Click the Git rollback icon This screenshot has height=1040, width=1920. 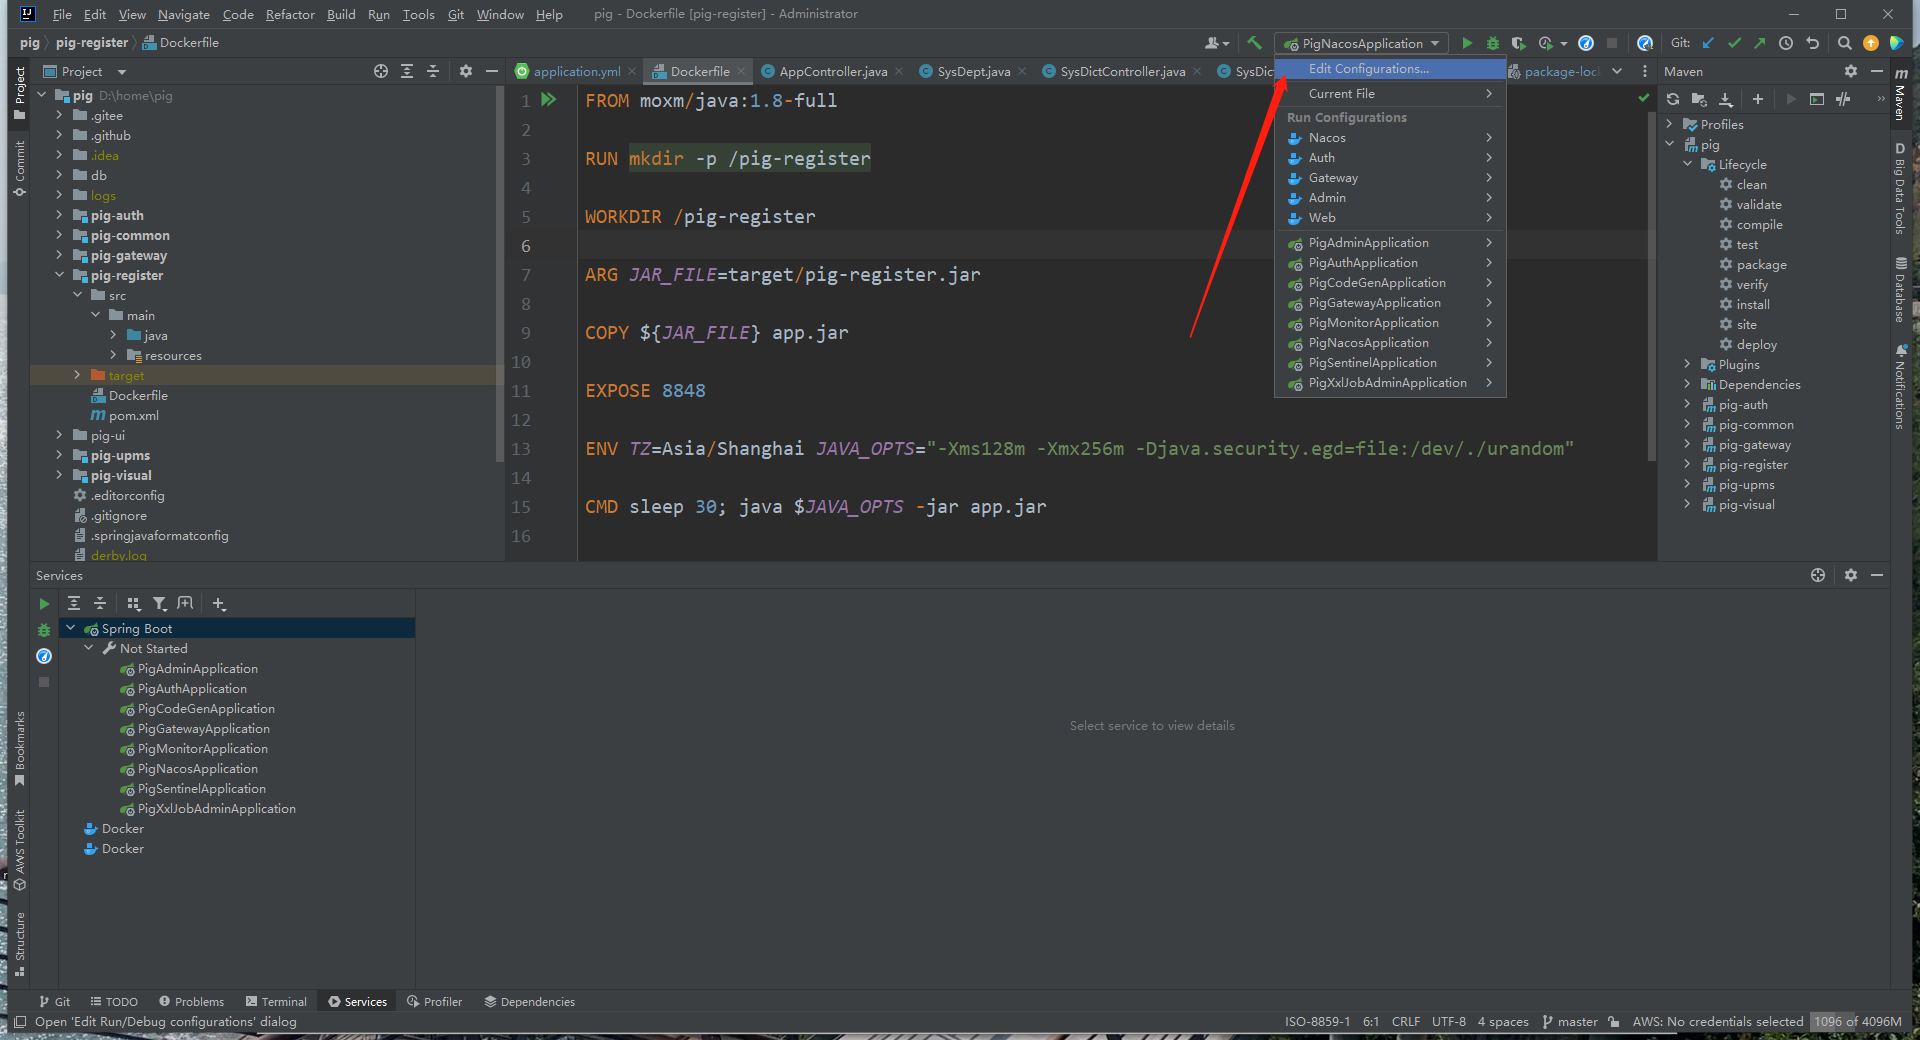click(1812, 43)
